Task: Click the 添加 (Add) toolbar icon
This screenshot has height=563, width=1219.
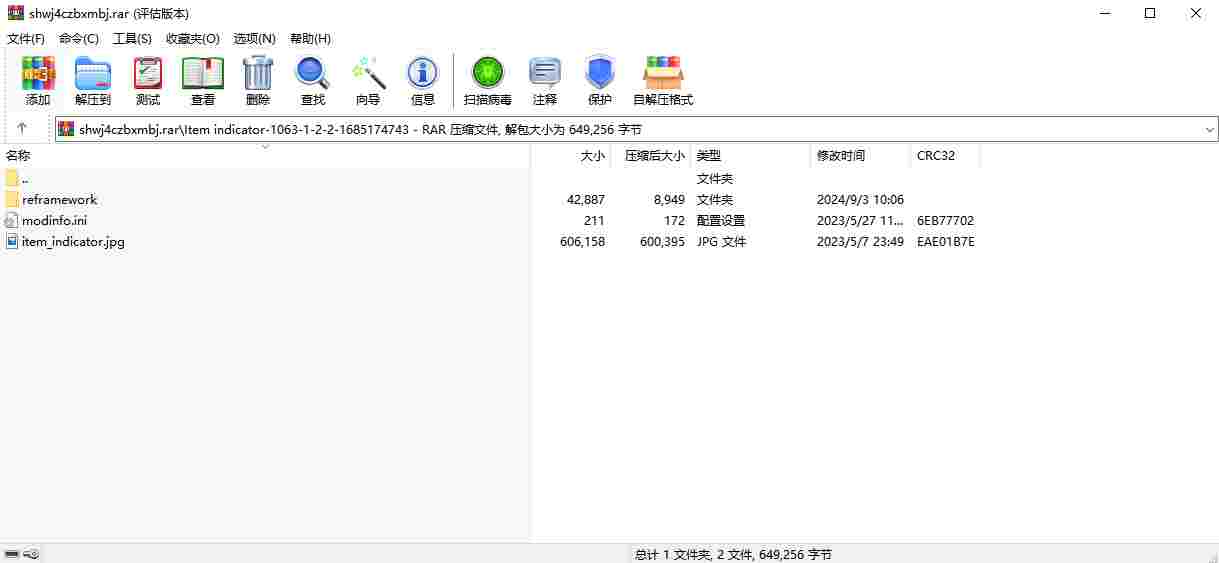Action: click(38, 73)
